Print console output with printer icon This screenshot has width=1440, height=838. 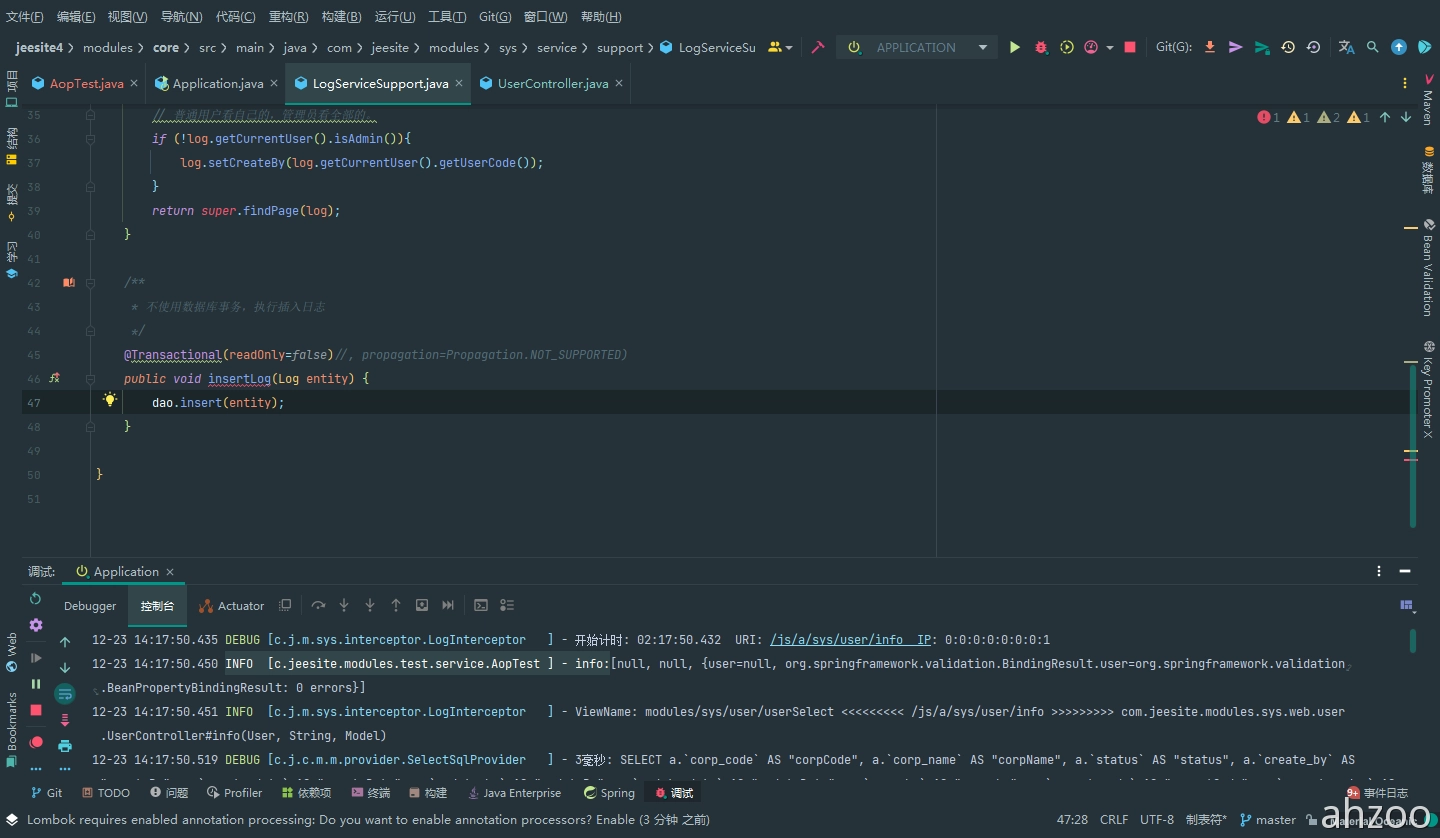(x=65, y=746)
